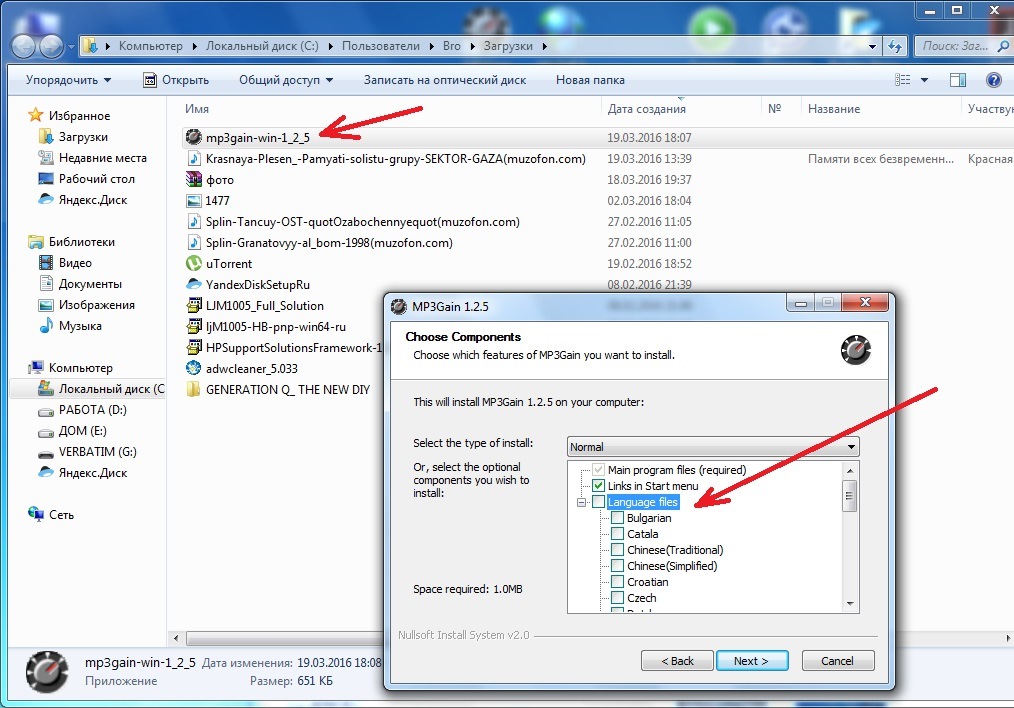
Task: Click the Яндекс.Диск icon under Favorites
Action: pyautogui.click(x=45, y=199)
